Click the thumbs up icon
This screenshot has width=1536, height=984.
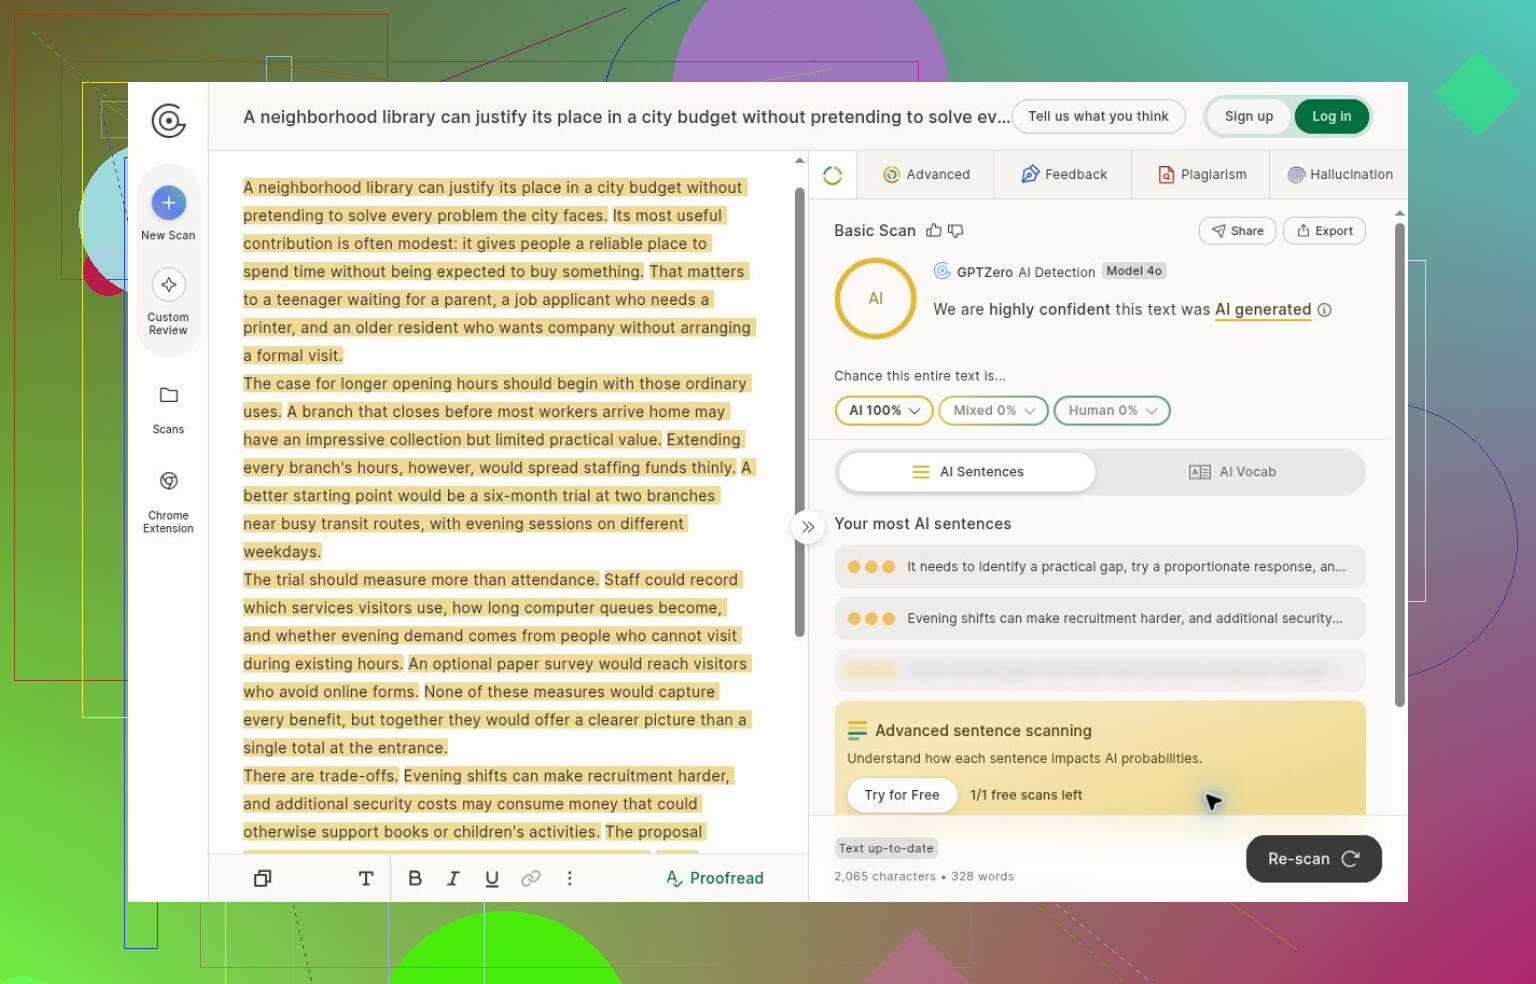(x=933, y=231)
